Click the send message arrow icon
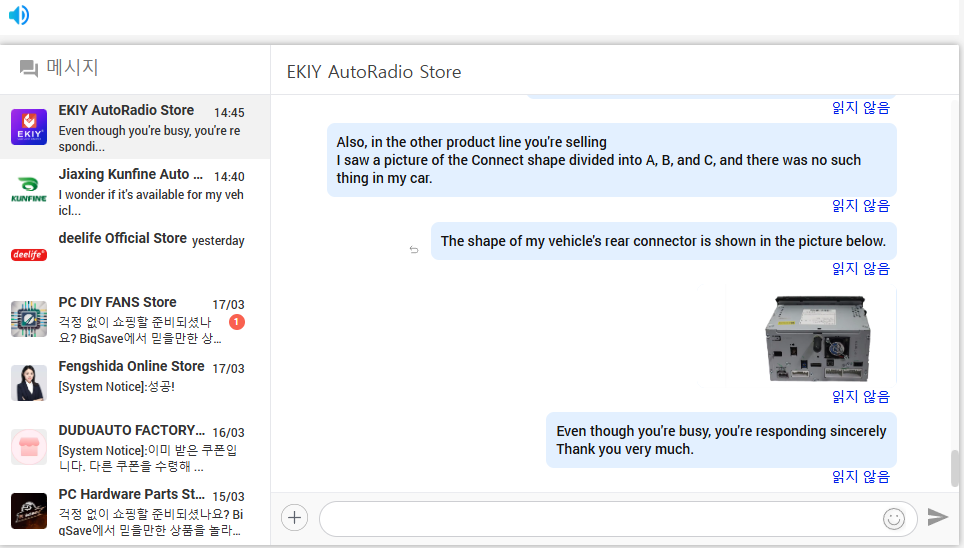964x548 pixels. [937, 517]
